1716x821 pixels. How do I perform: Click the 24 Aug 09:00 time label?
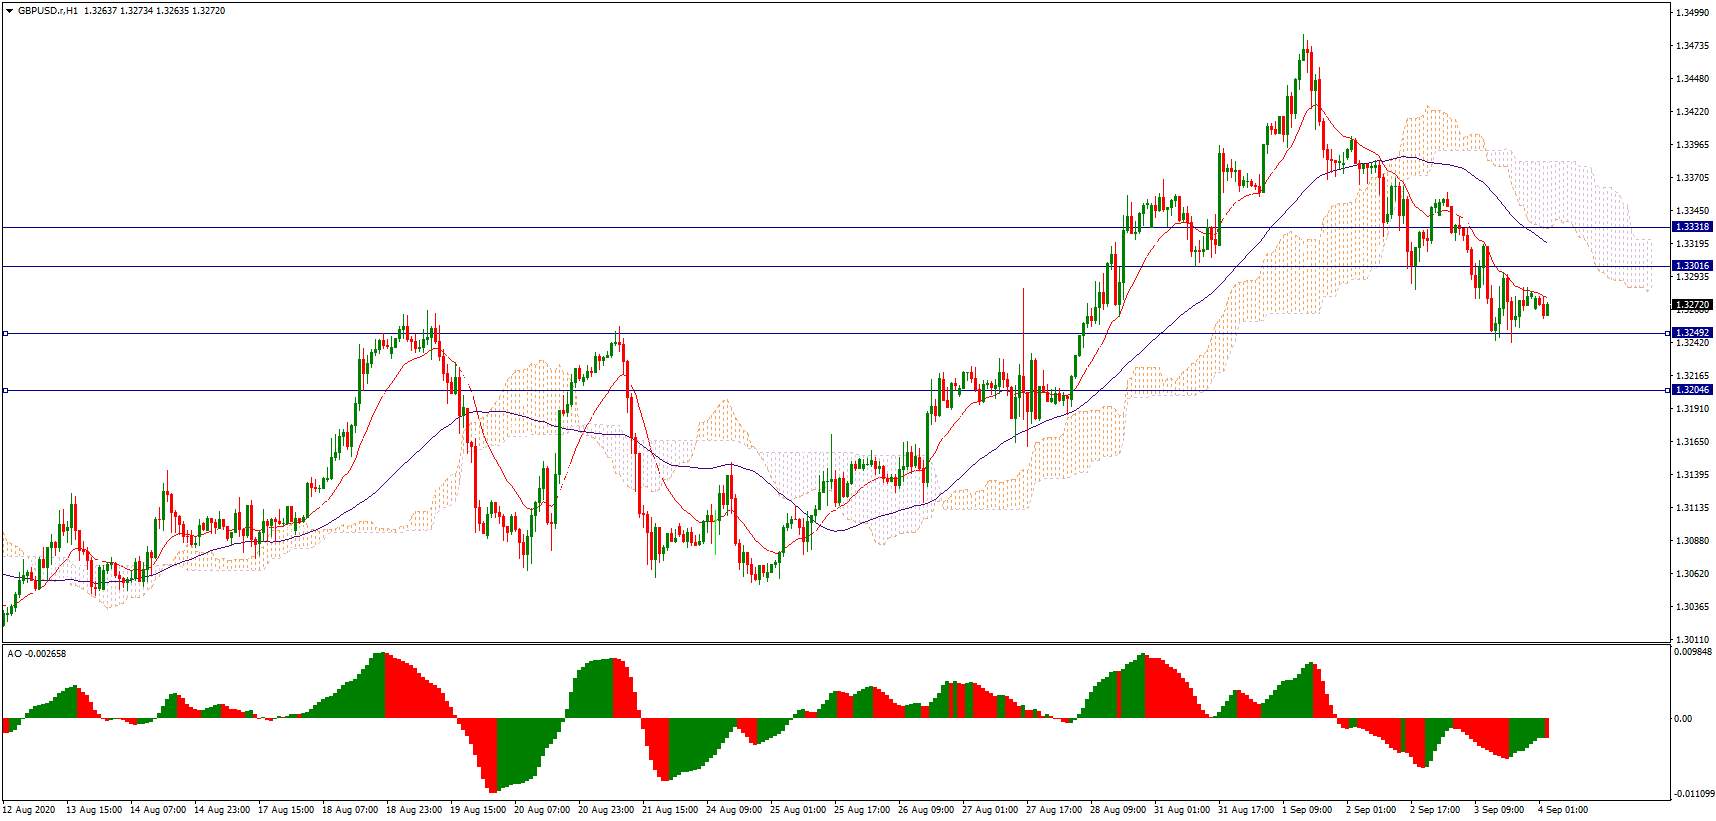point(733,809)
